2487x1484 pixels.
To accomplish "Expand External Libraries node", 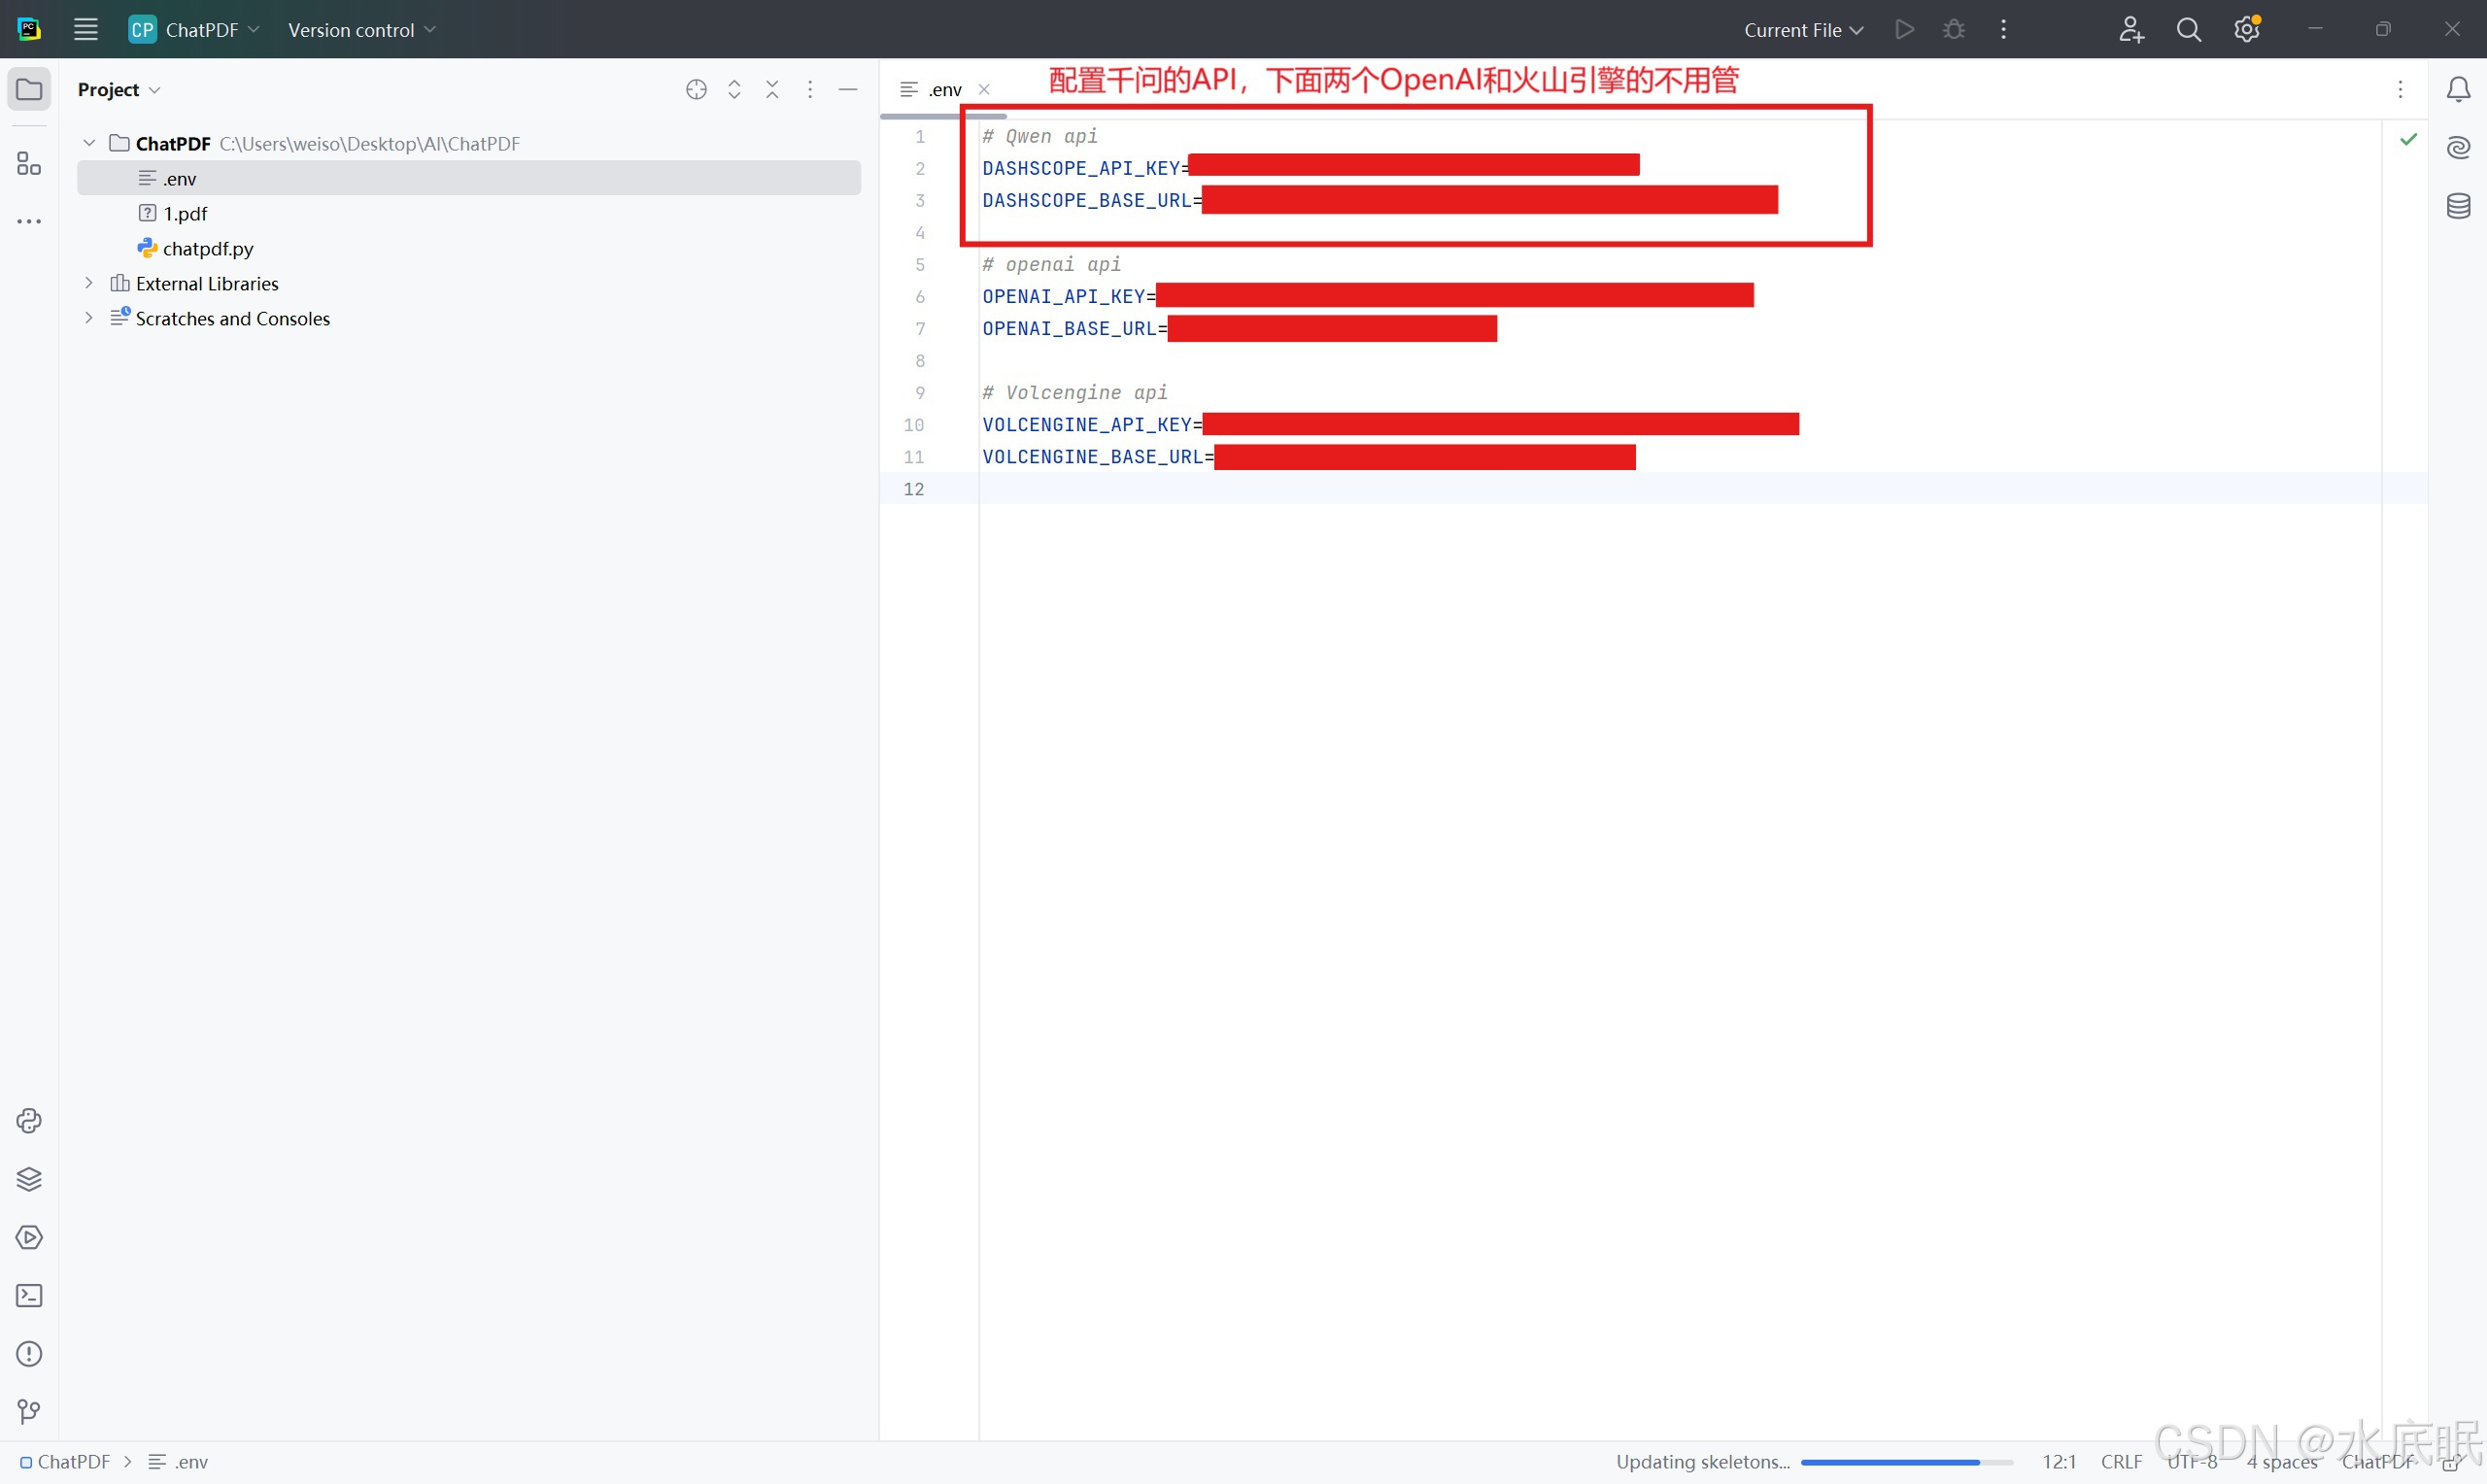I will [89, 283].
